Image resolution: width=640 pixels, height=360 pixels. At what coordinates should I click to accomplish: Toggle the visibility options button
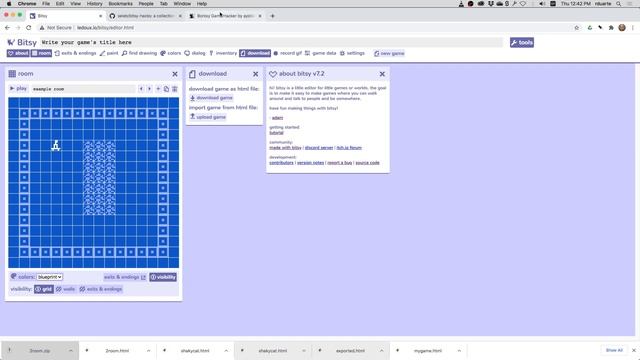click(x=163, y=277)
